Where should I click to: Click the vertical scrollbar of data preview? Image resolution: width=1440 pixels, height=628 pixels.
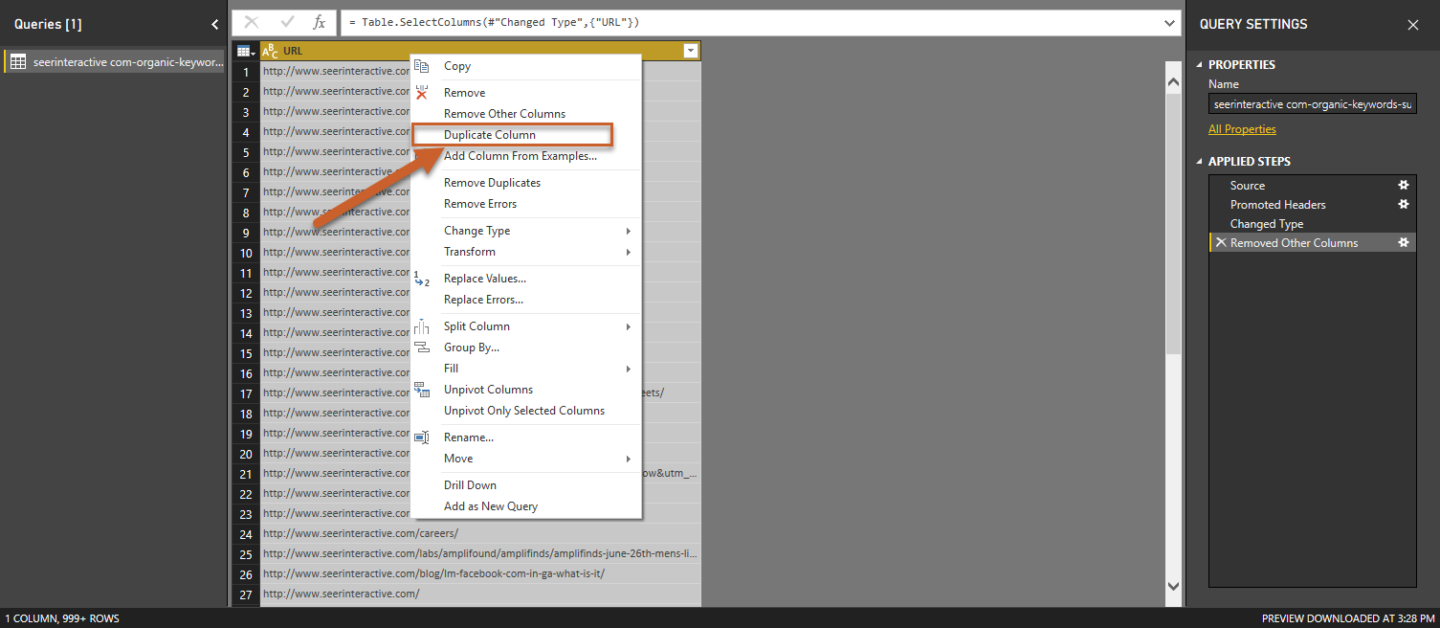(x=1173, y=300)
